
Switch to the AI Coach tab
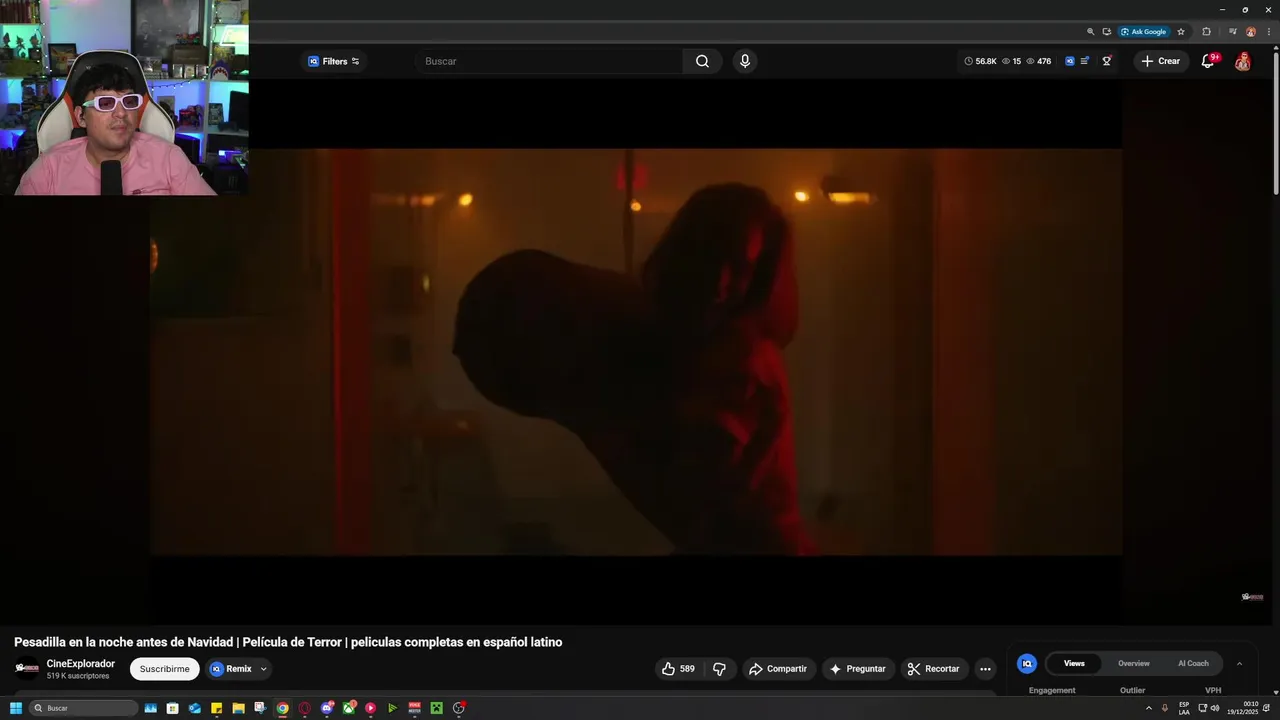1193,663
